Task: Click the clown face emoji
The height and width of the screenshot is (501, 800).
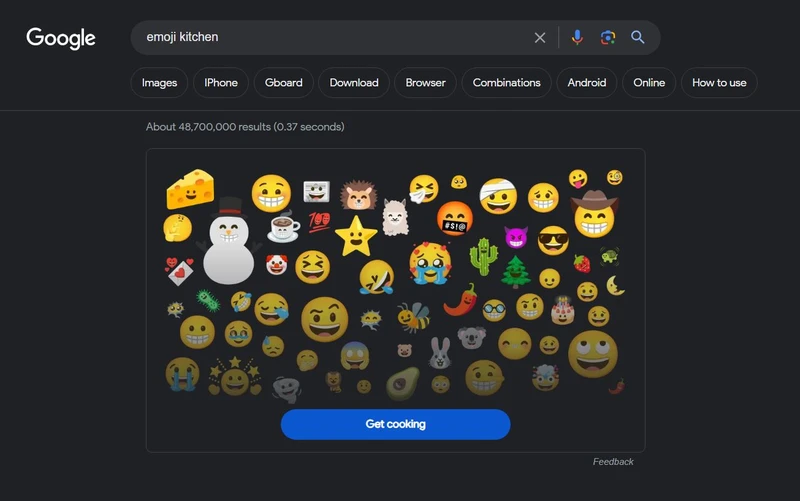Action: pos(277,264)
